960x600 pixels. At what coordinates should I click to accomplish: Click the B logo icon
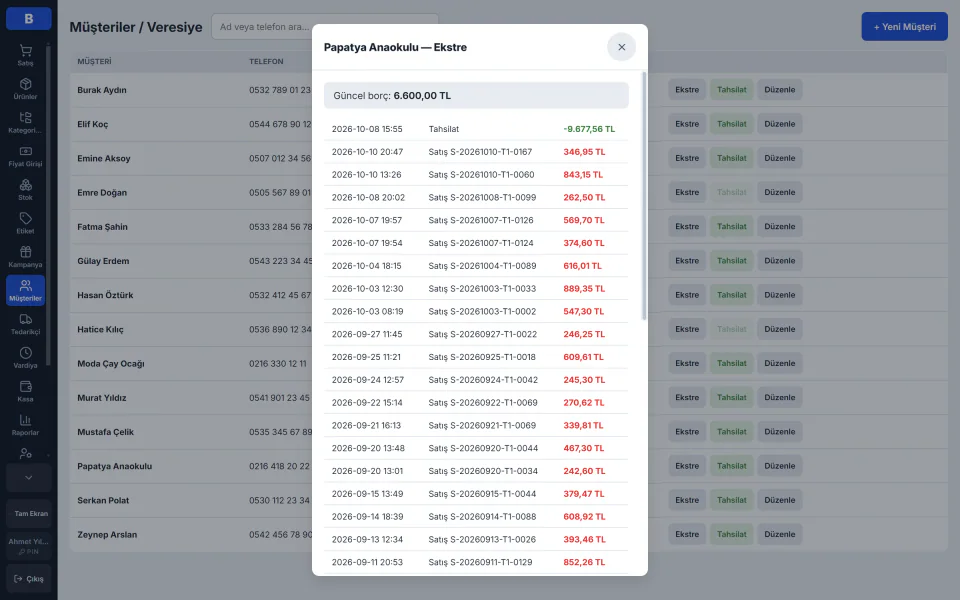tap(29, 18)
